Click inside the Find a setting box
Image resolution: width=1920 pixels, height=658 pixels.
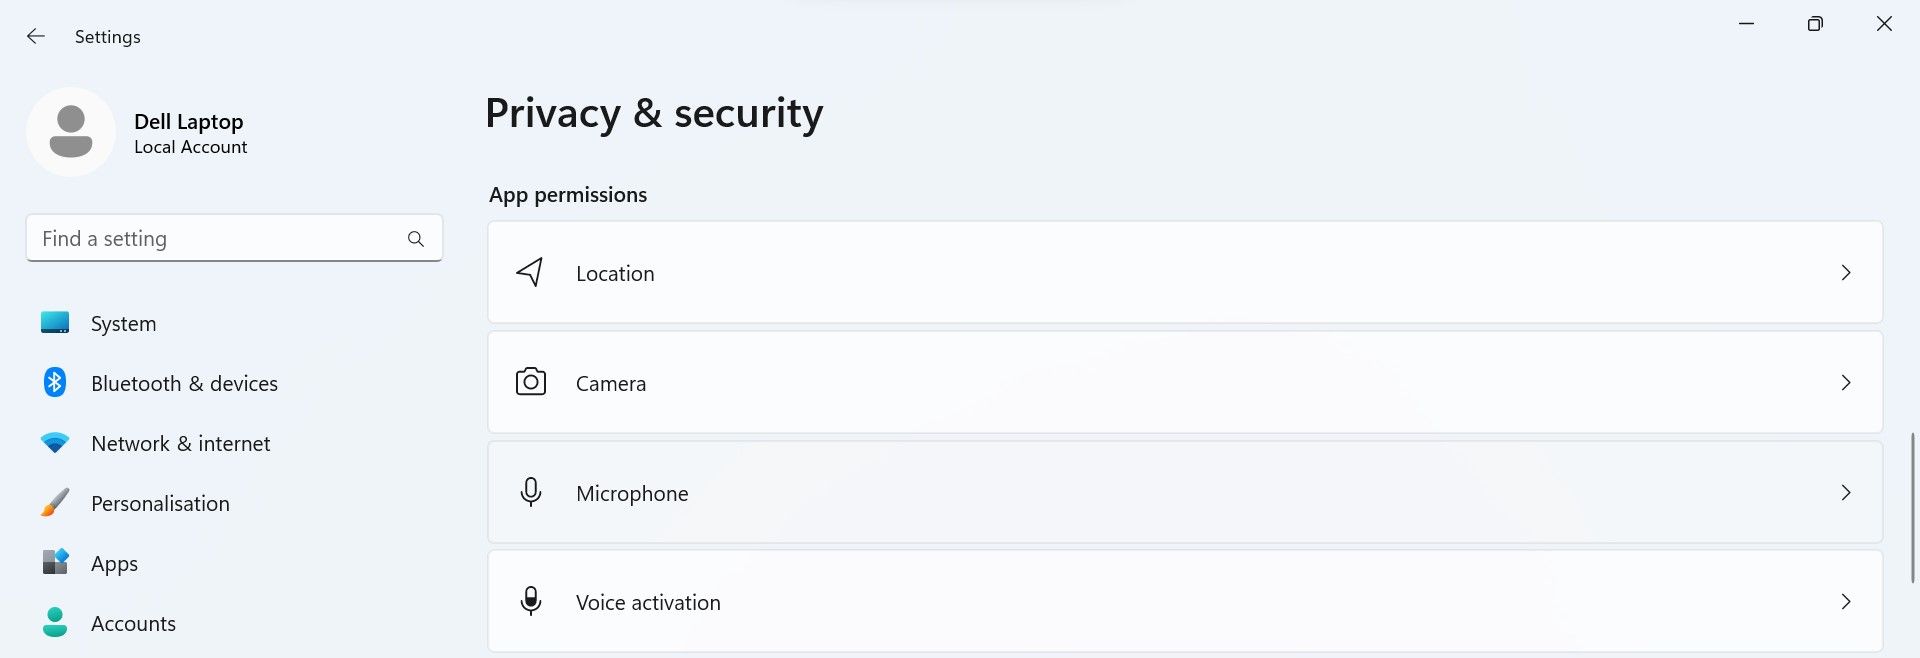tap(200, 238)
